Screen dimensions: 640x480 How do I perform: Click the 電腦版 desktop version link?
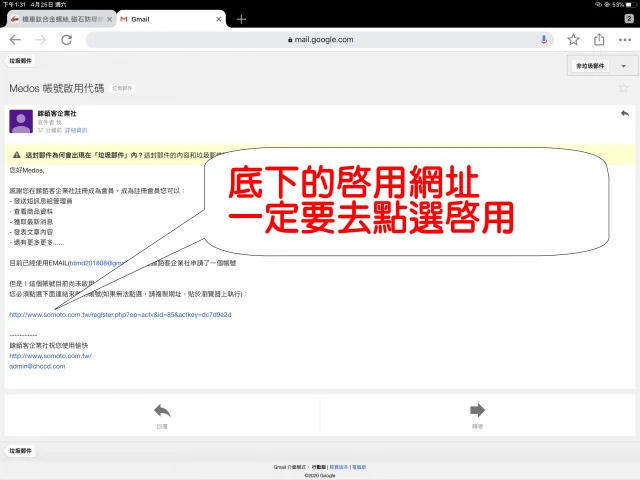(359, 467)
